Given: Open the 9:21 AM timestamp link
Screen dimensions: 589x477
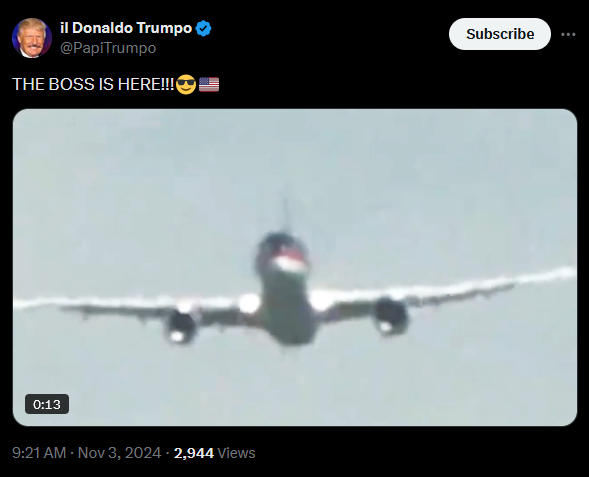Looking at the screenshot, I should (x=39, y=453).
